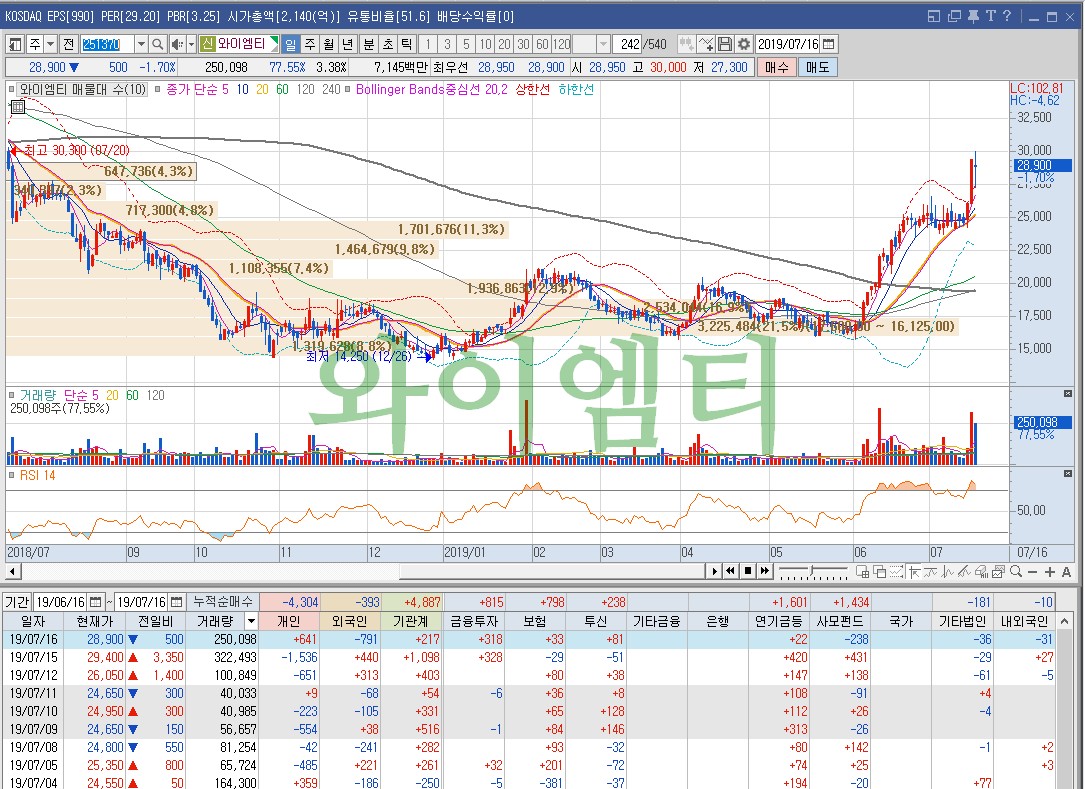Click the pin window icon in title bar
The width and height of the screenshot is (1085, 789).
coord(973,16)
